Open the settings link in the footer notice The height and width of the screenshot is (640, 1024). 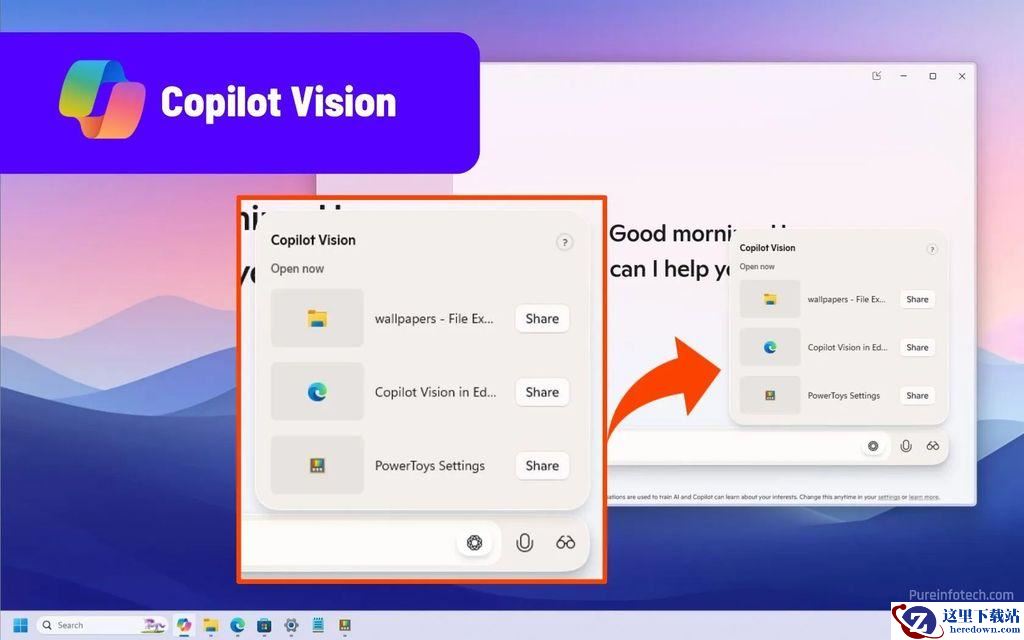tap(889, 498)
